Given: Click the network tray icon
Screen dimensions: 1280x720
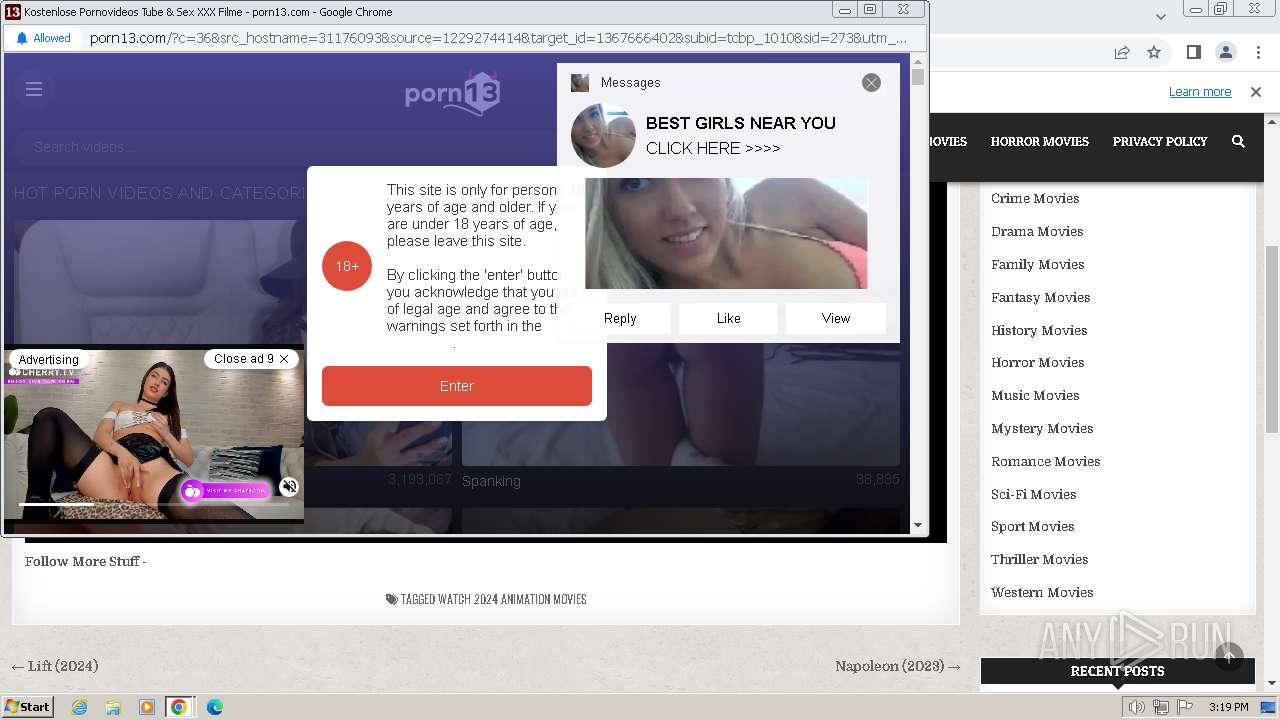Looking at the screenshot, I should click(1161, 707).
